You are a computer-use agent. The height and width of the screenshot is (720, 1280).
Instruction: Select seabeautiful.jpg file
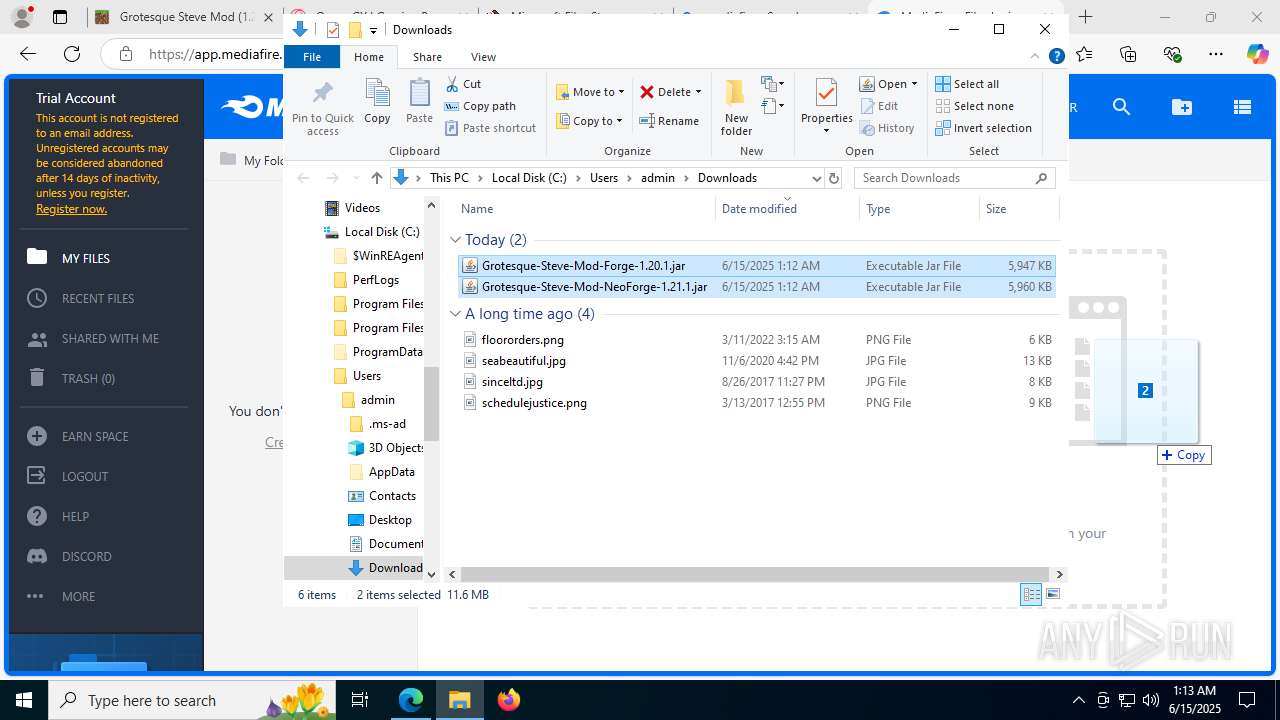click(757, 361)
